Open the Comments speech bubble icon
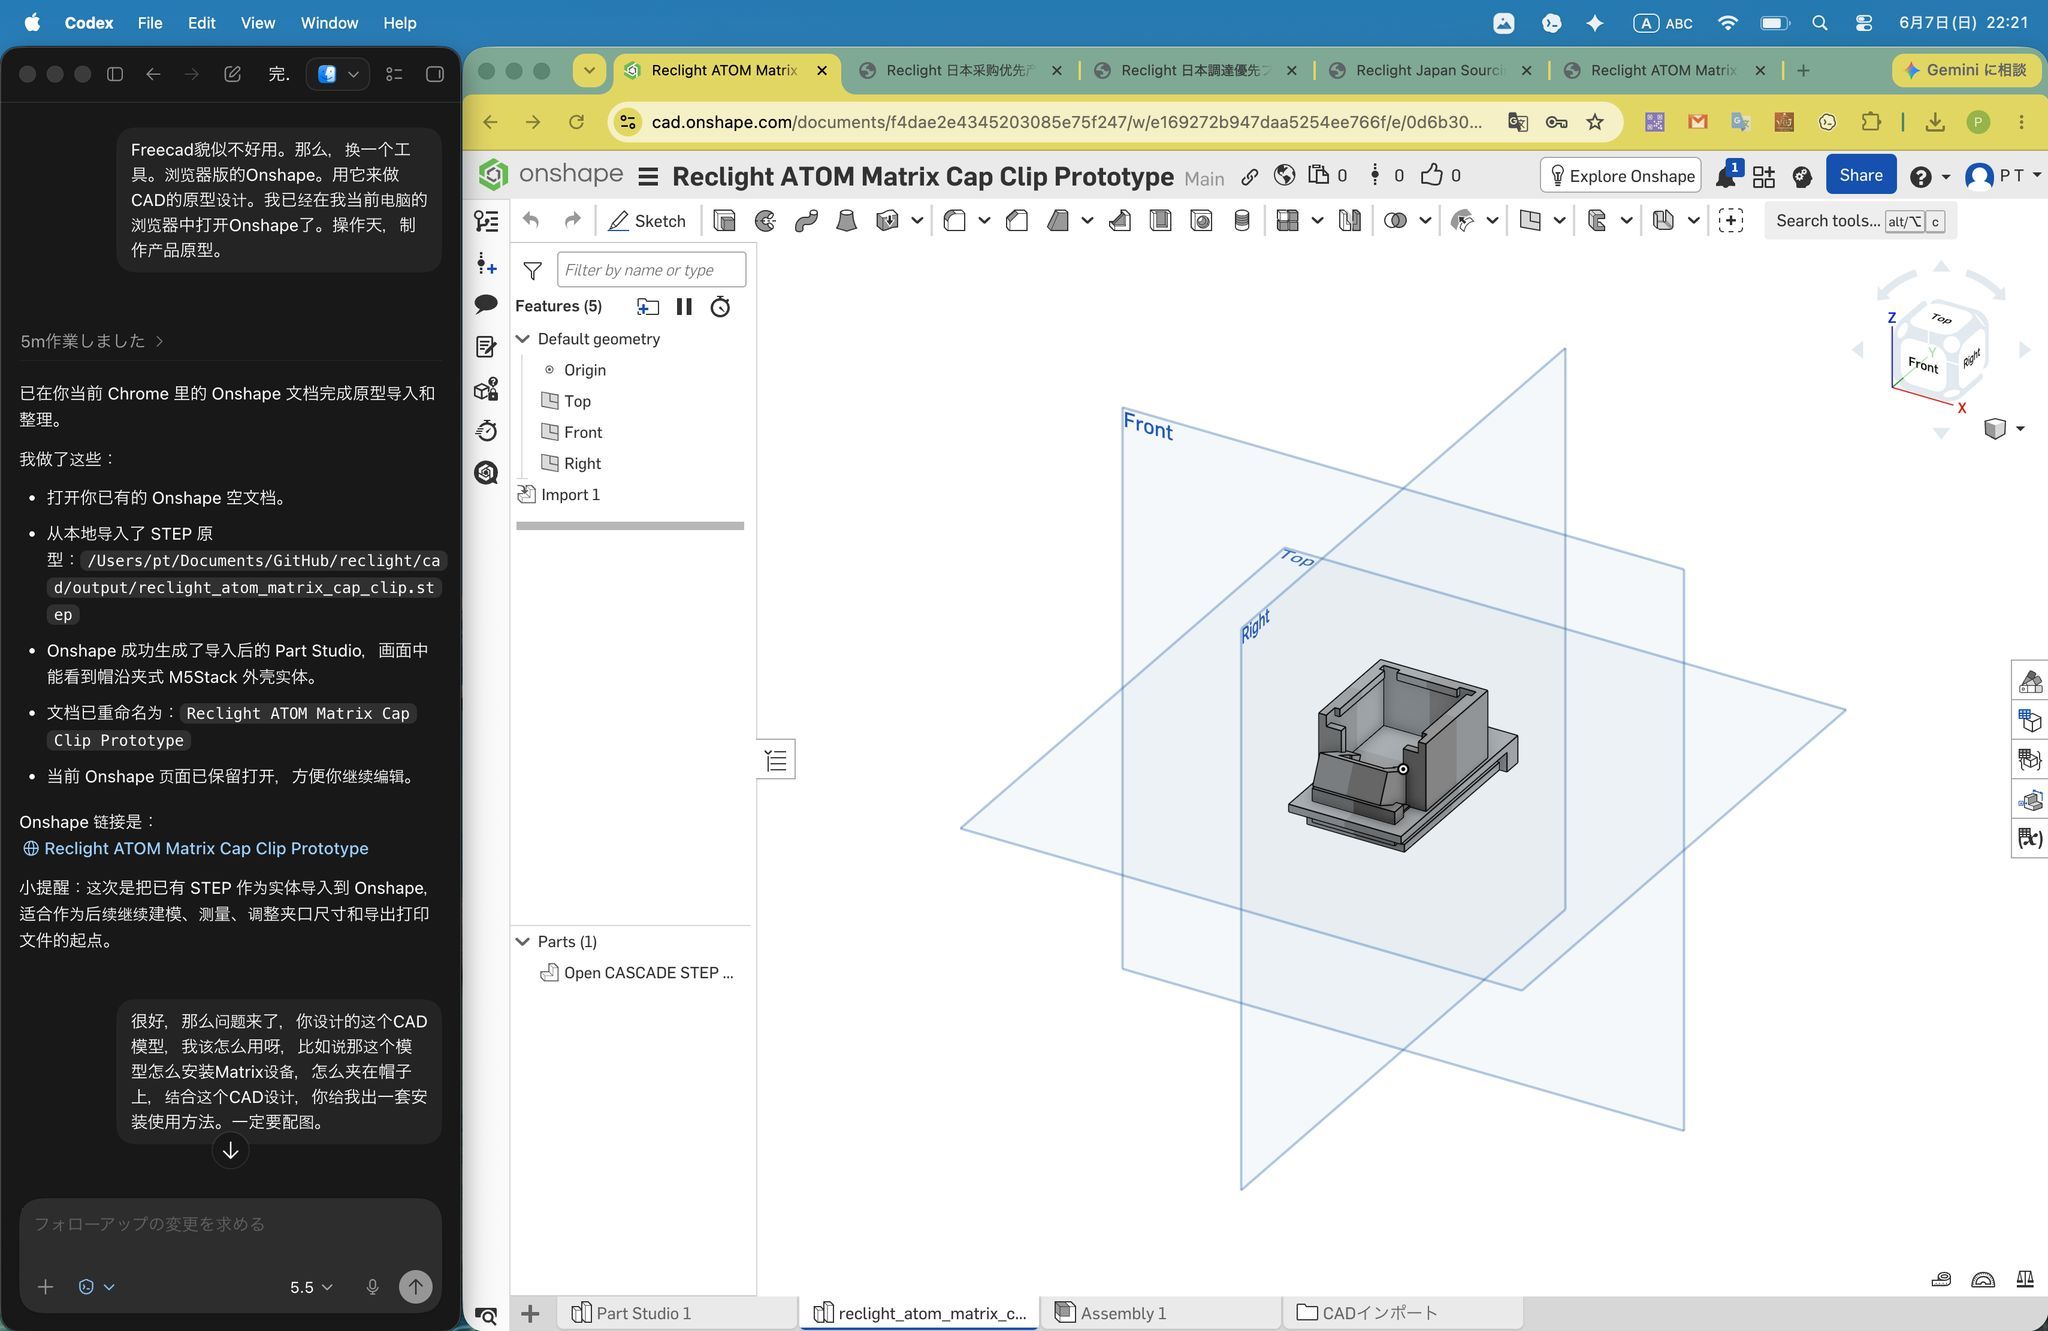 [486, 304]
